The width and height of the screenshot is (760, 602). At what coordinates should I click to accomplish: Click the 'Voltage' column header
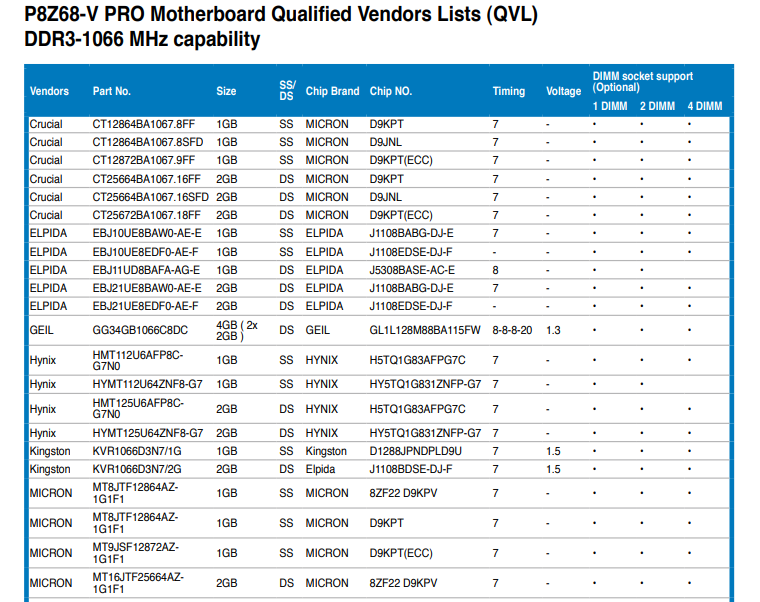tap(563, 91)
